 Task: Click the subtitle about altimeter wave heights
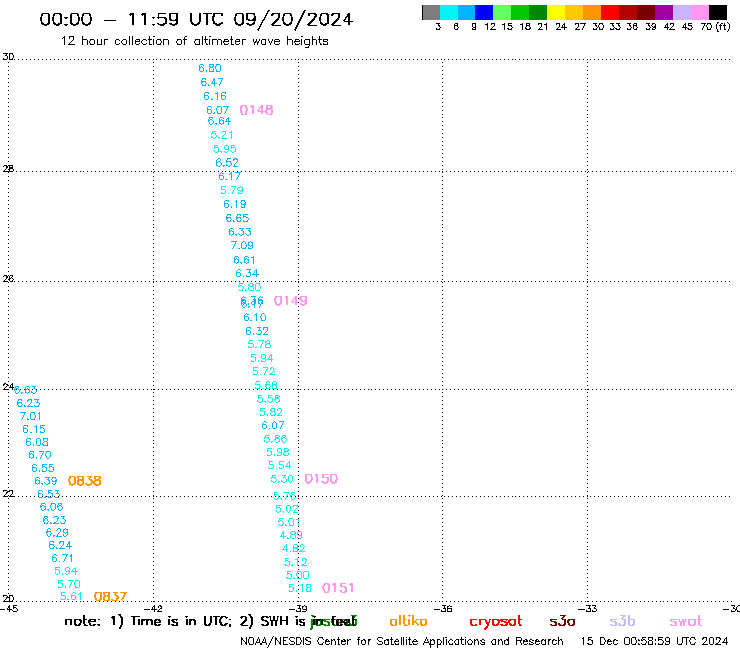[194, 41]
